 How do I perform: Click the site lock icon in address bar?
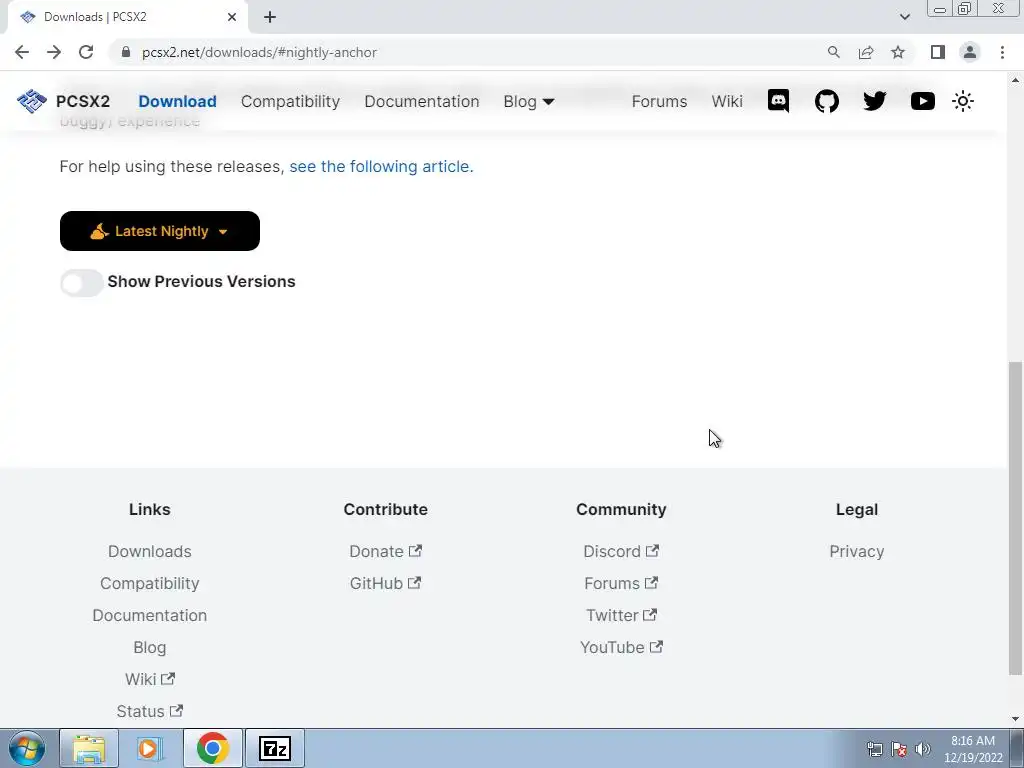(x=126, y=52)
